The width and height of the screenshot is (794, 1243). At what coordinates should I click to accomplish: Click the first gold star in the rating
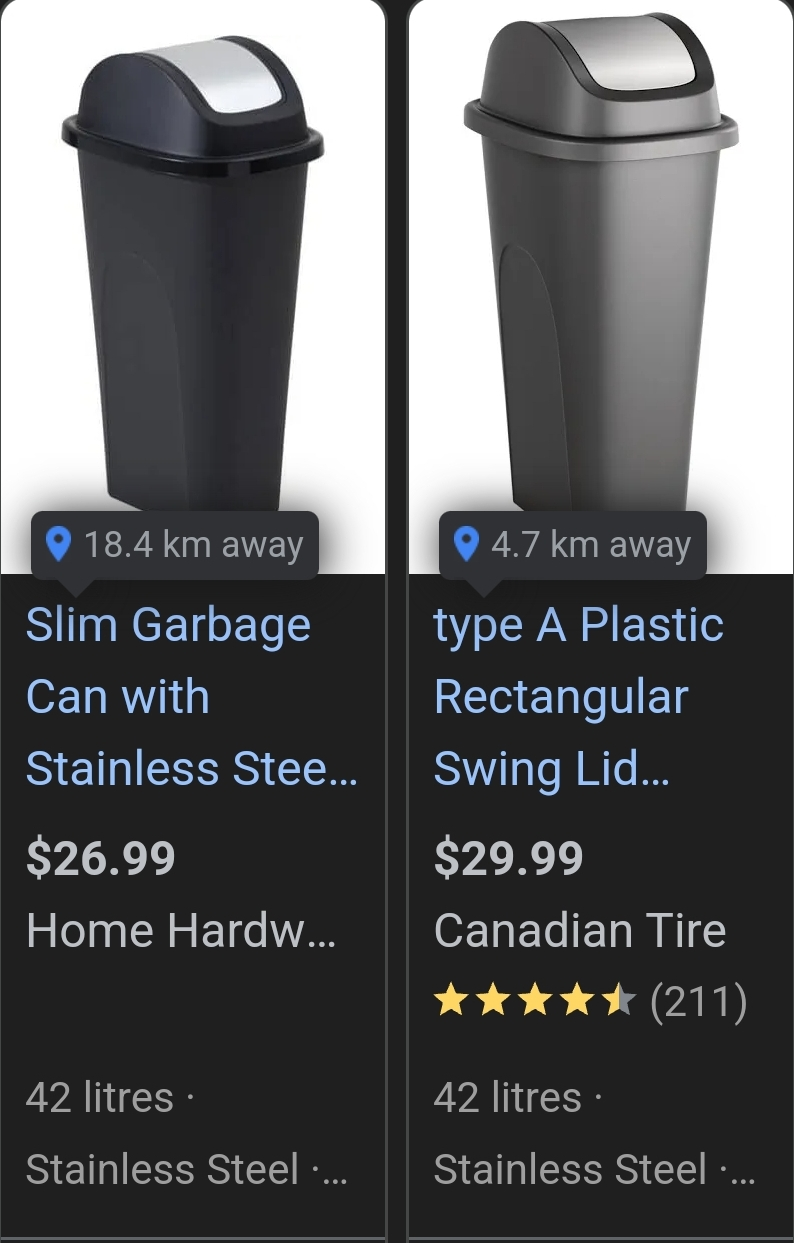[x=451, y=1001]
